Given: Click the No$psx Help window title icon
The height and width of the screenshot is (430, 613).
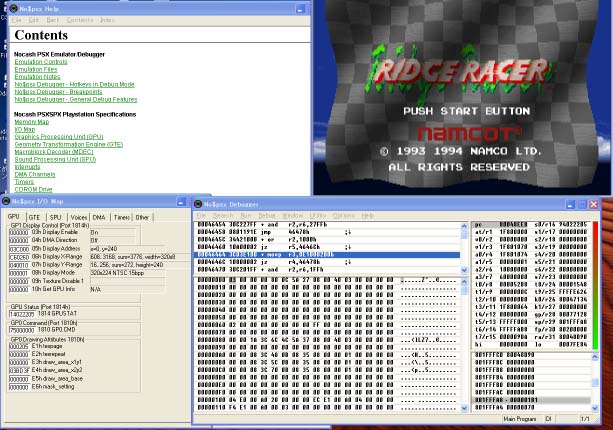Looking at the screenshot, I should click(13, 8).
